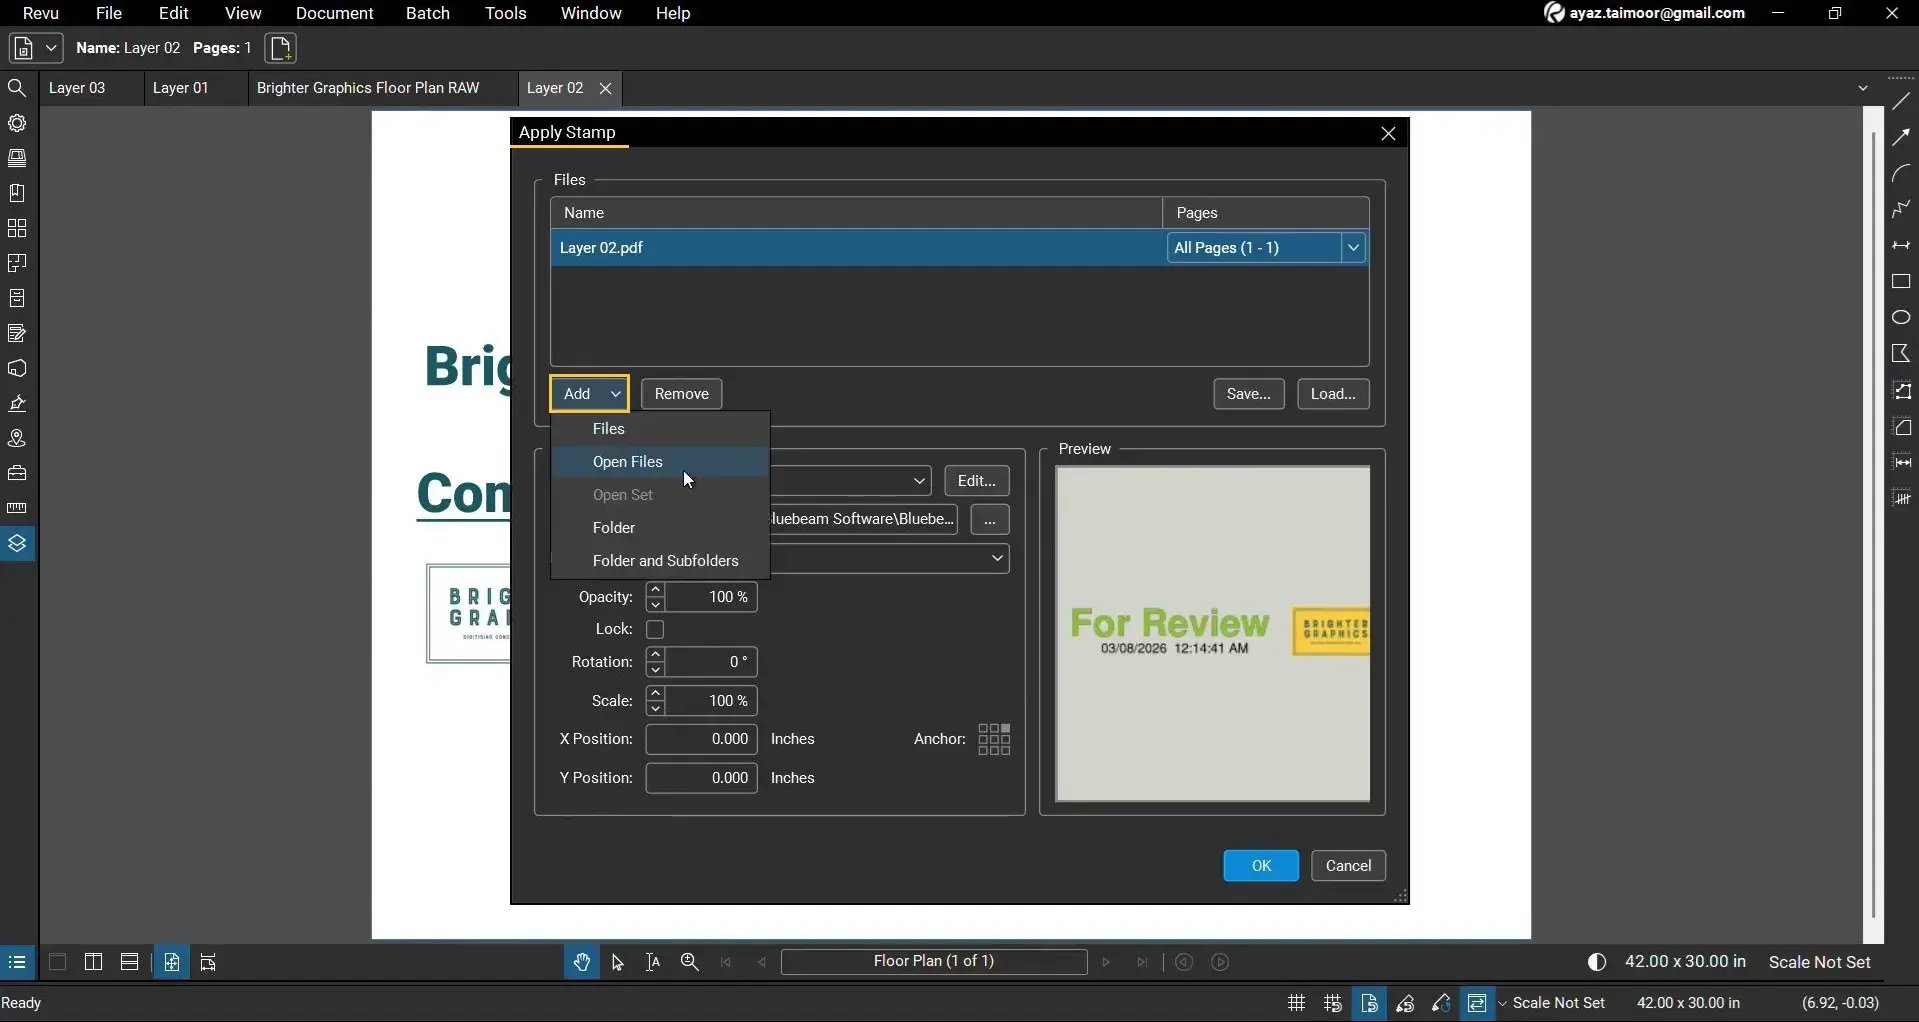This screenshot has width=1919, height=1022.
Task: Toggle Show Grid in status bar
Action: click(1296, 1004)
